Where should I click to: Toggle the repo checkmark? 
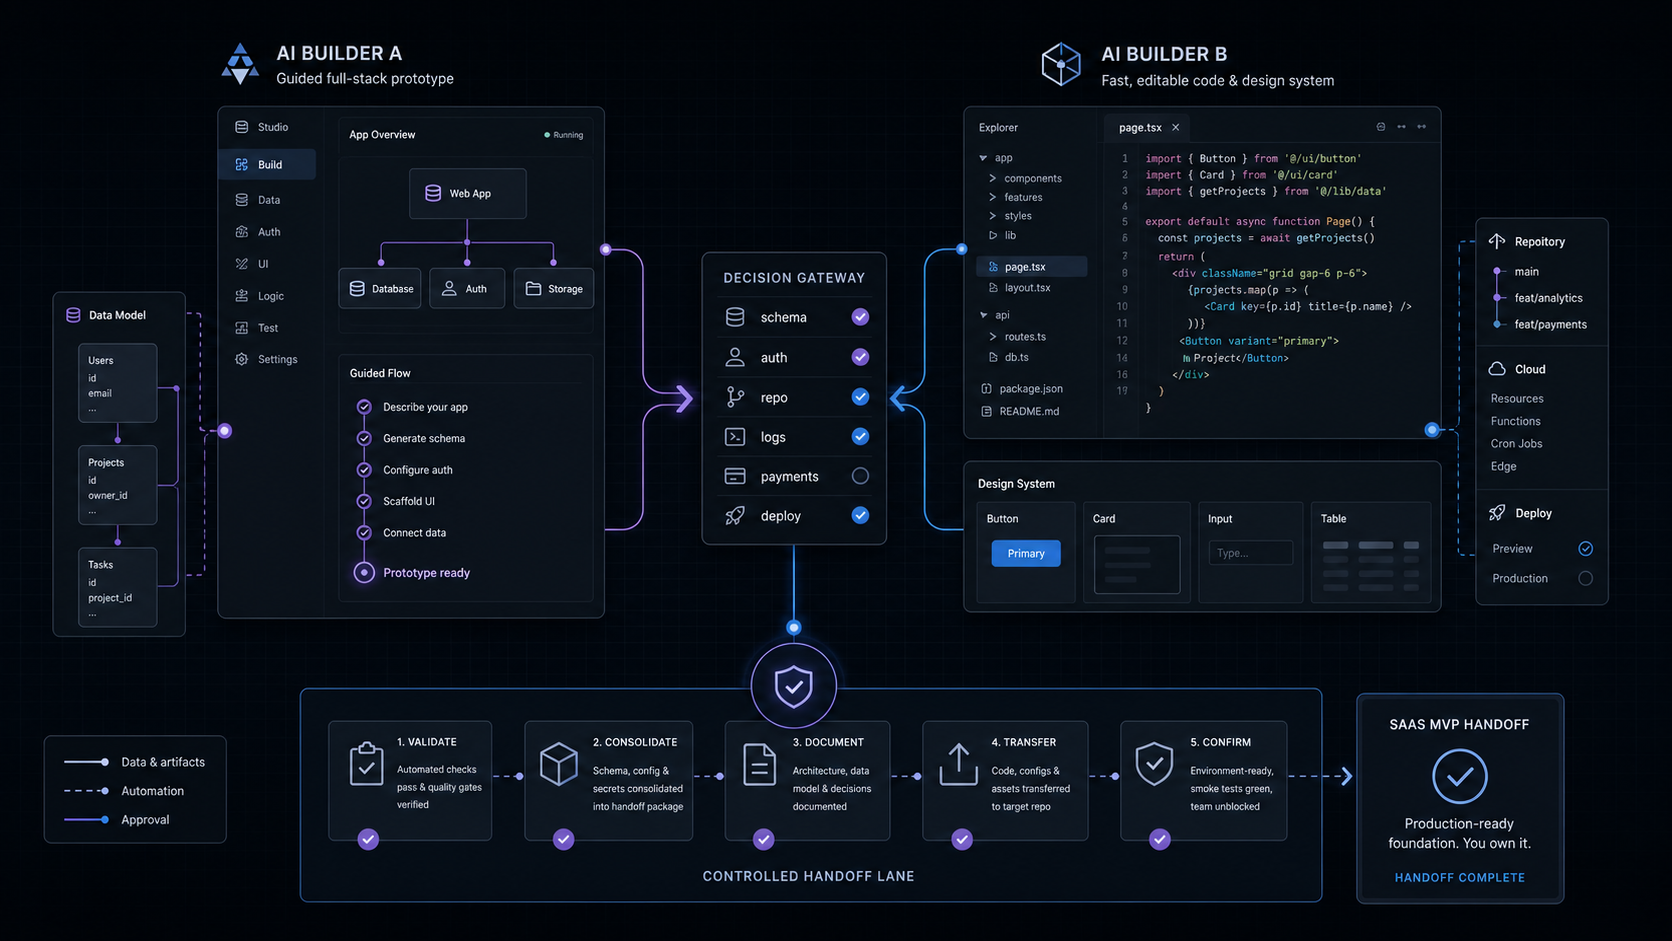(x=860, y=397)
